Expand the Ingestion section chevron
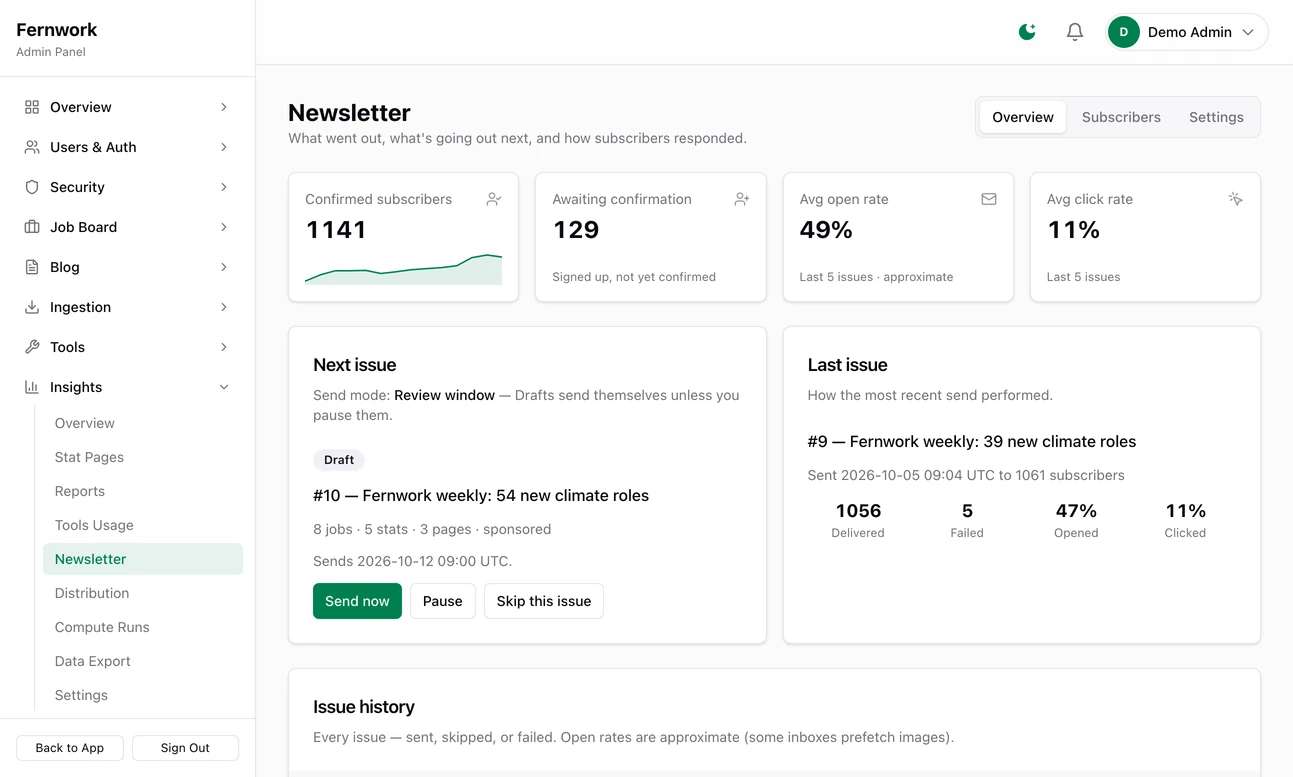Viewport: 1293px width, 777px height. point(224,307)
